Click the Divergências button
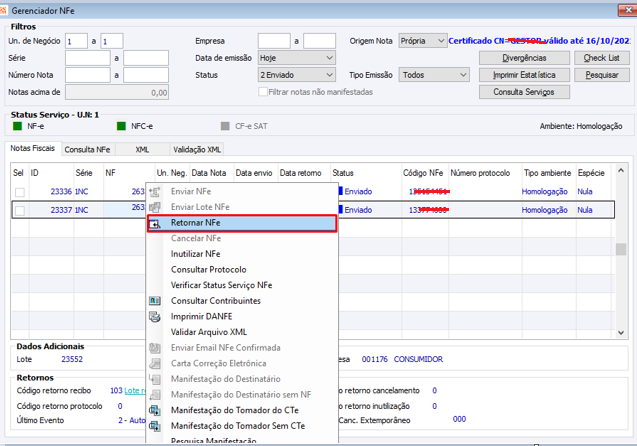This screenshot has height=446, width=637. click(524, 58)
